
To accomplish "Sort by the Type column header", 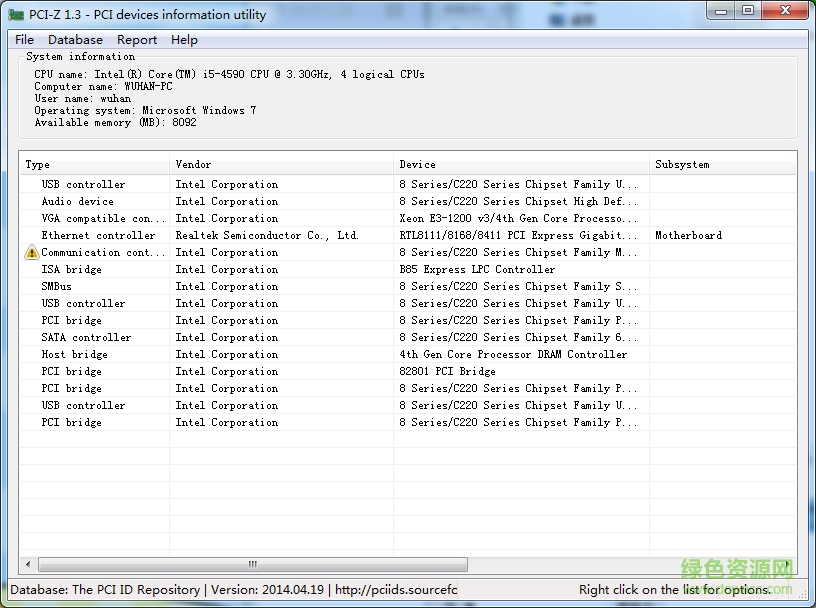I will [x=94, y=164].
